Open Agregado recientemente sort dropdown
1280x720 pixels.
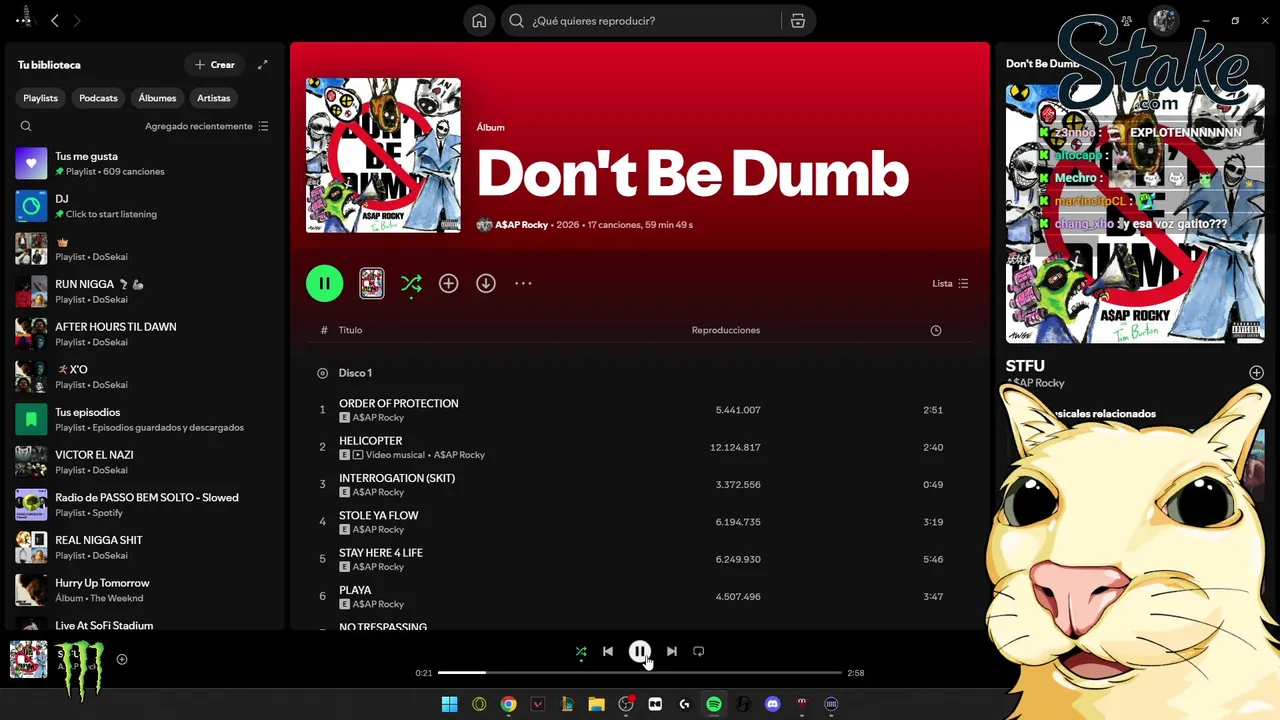[x=207, y=126]
